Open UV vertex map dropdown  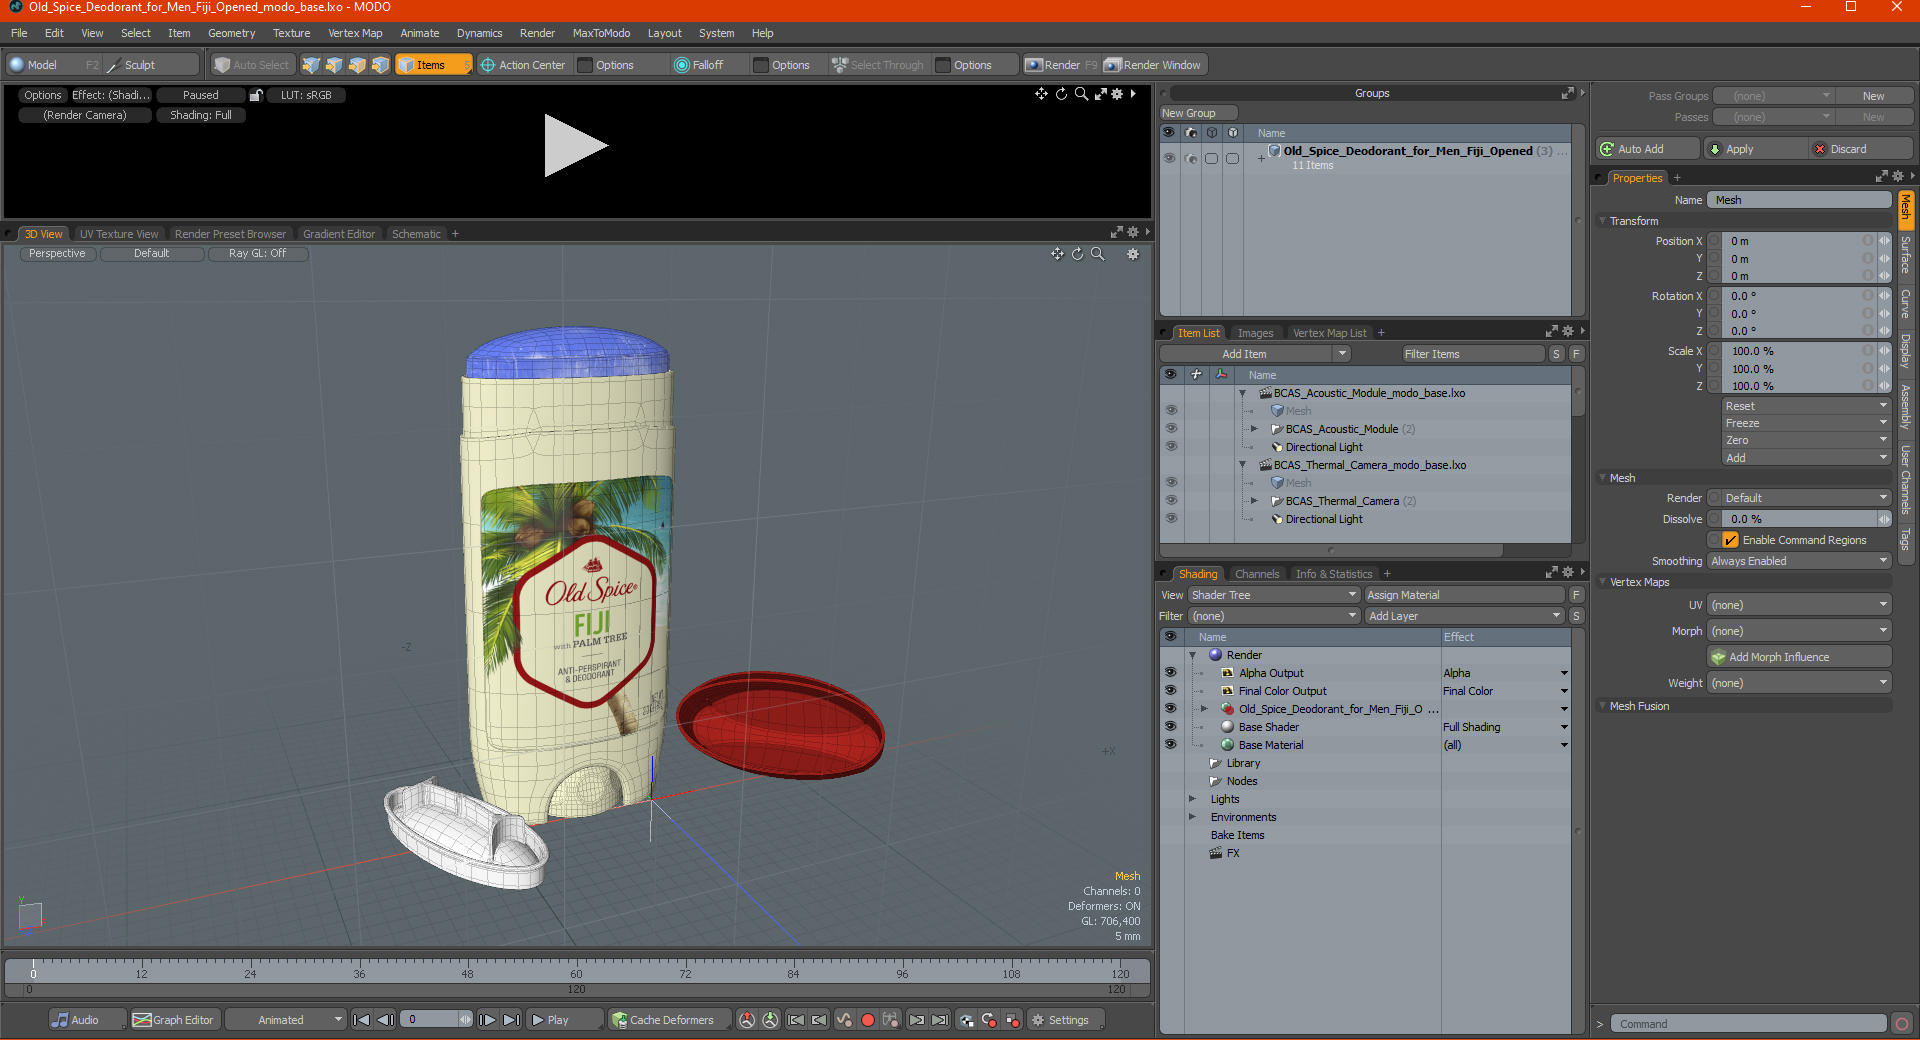coord(1798,605)
